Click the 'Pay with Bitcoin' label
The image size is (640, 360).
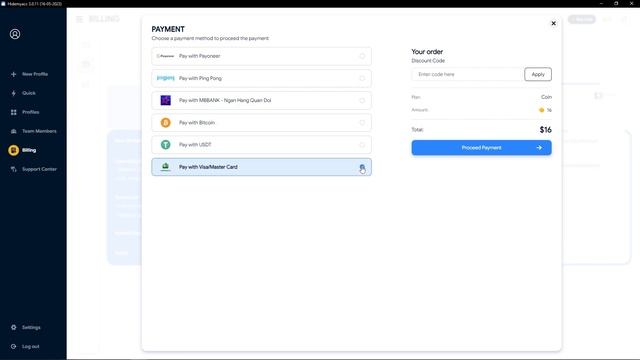pyautogui.click(x=197, y=122)
